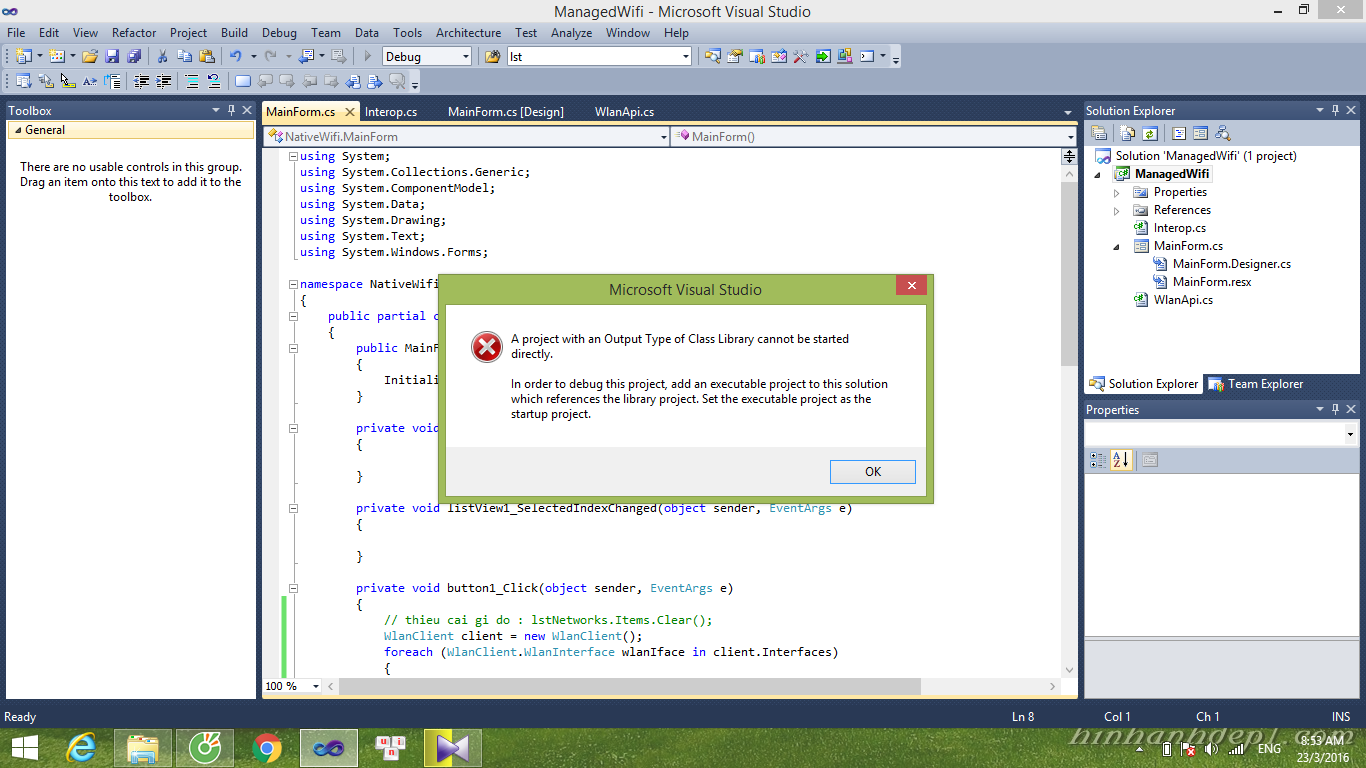The height and width of the screenshot is (768, 1366).
Task: Save the current file with the floppy icon
Action: pos(112,57)
